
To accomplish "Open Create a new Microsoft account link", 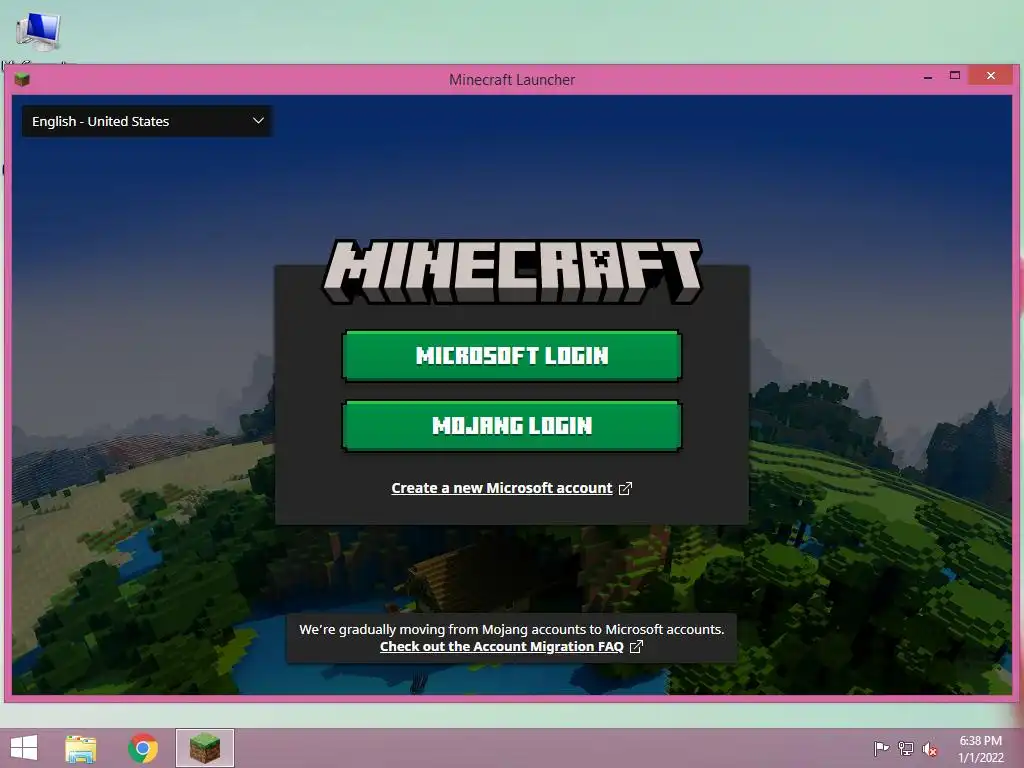I will (502, 488).
